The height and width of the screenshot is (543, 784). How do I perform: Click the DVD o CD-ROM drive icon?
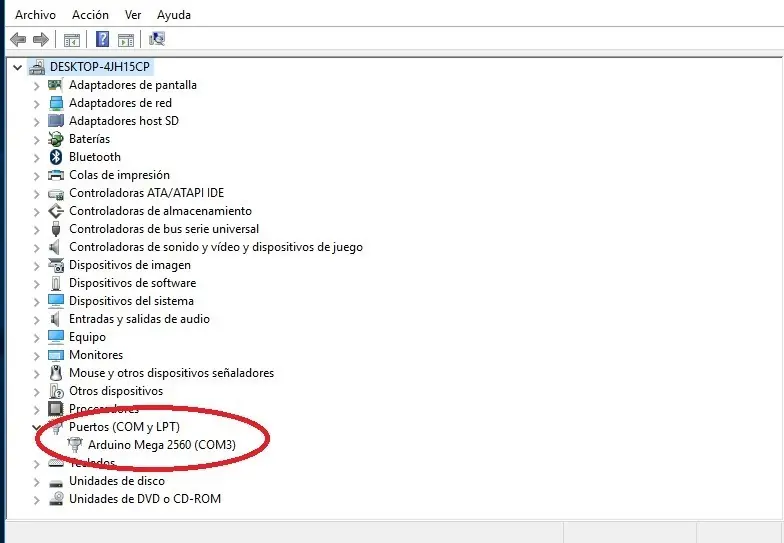click(x=56, y=498)
